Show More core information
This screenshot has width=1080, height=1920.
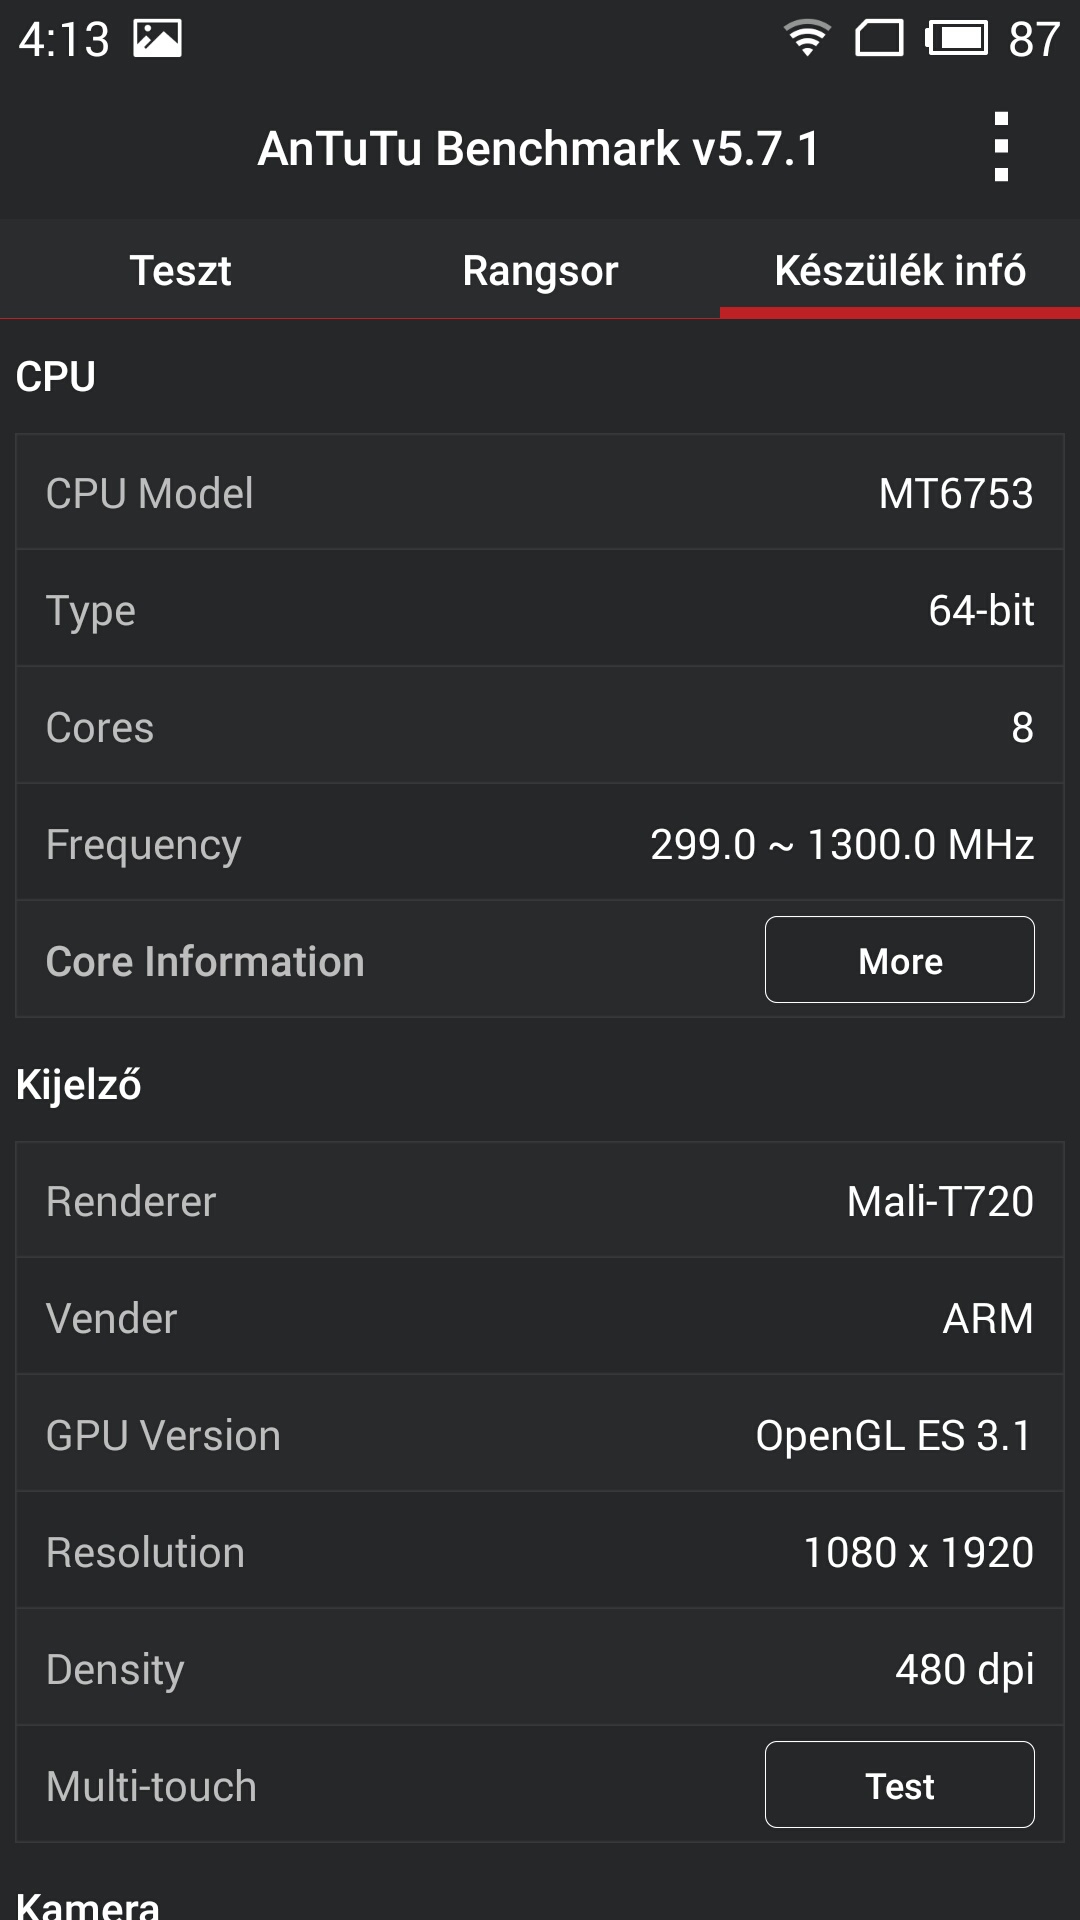[899, 959]
